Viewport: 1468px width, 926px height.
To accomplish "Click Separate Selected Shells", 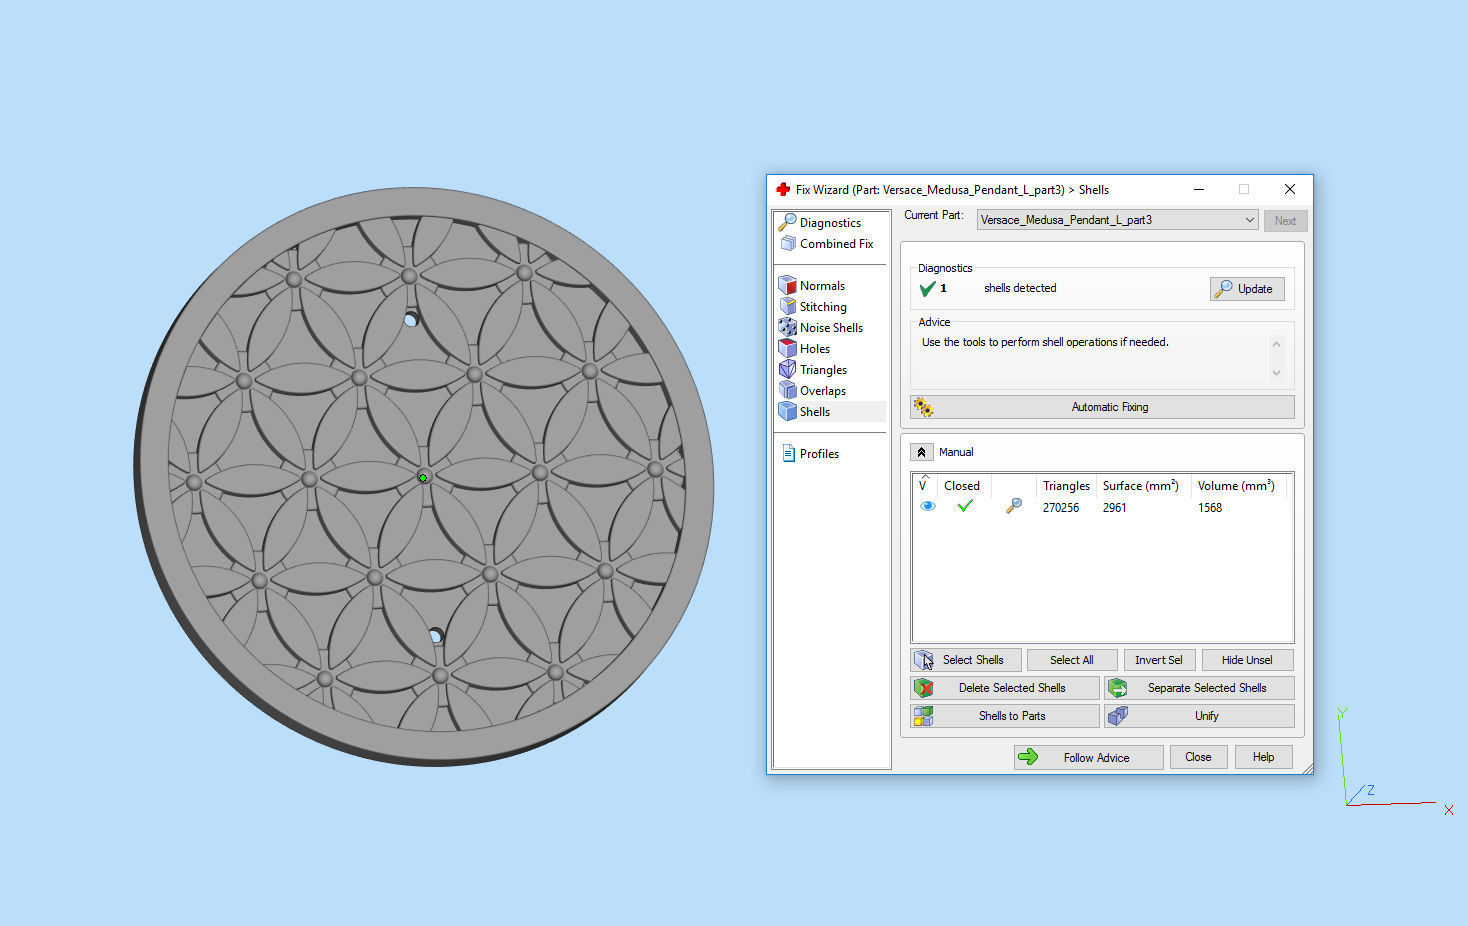I will (1199, 688).
